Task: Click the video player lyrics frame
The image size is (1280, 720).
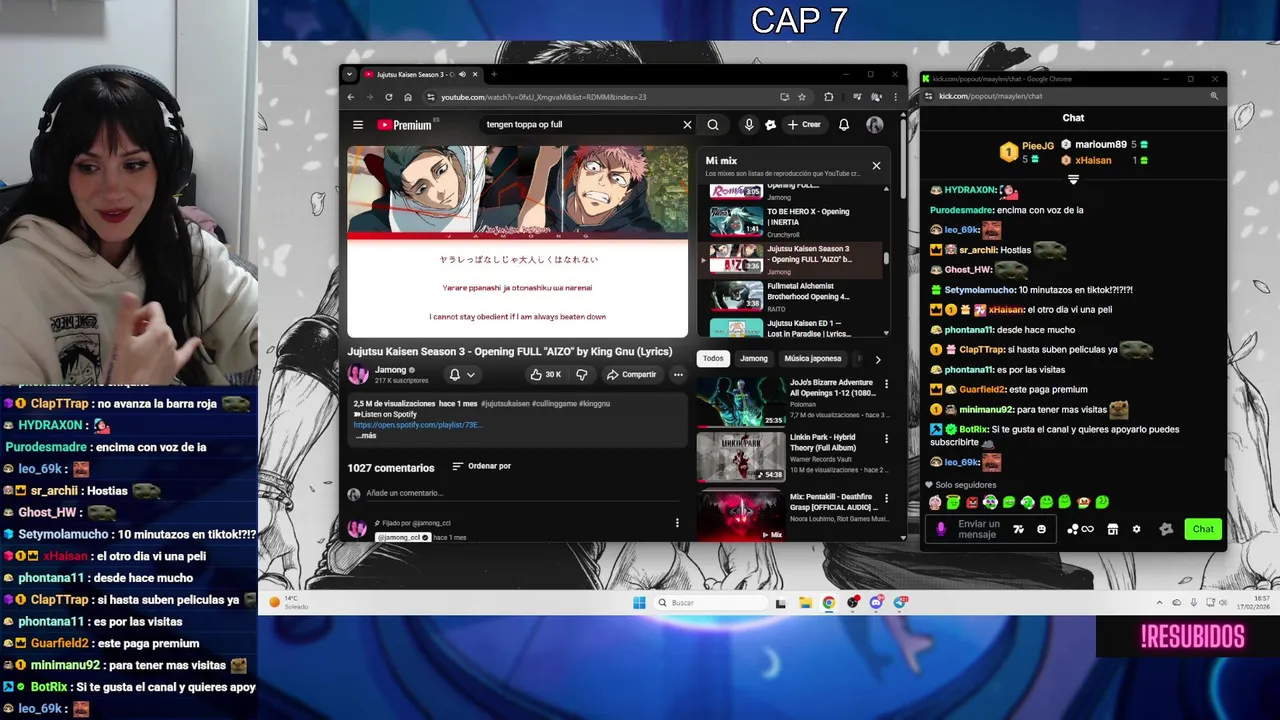Action: click(517, 242)
